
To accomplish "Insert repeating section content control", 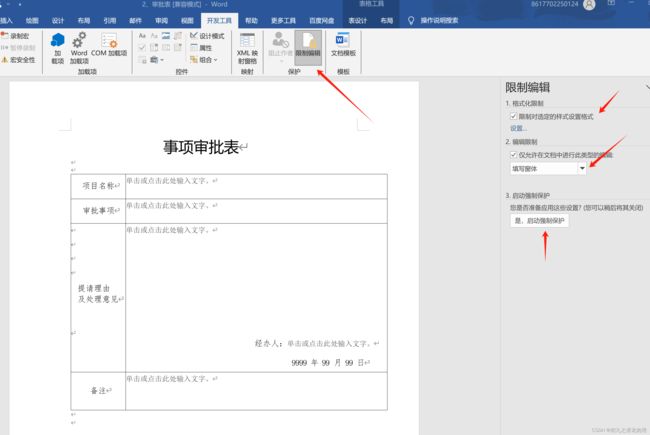I will (x=142, y=60).
